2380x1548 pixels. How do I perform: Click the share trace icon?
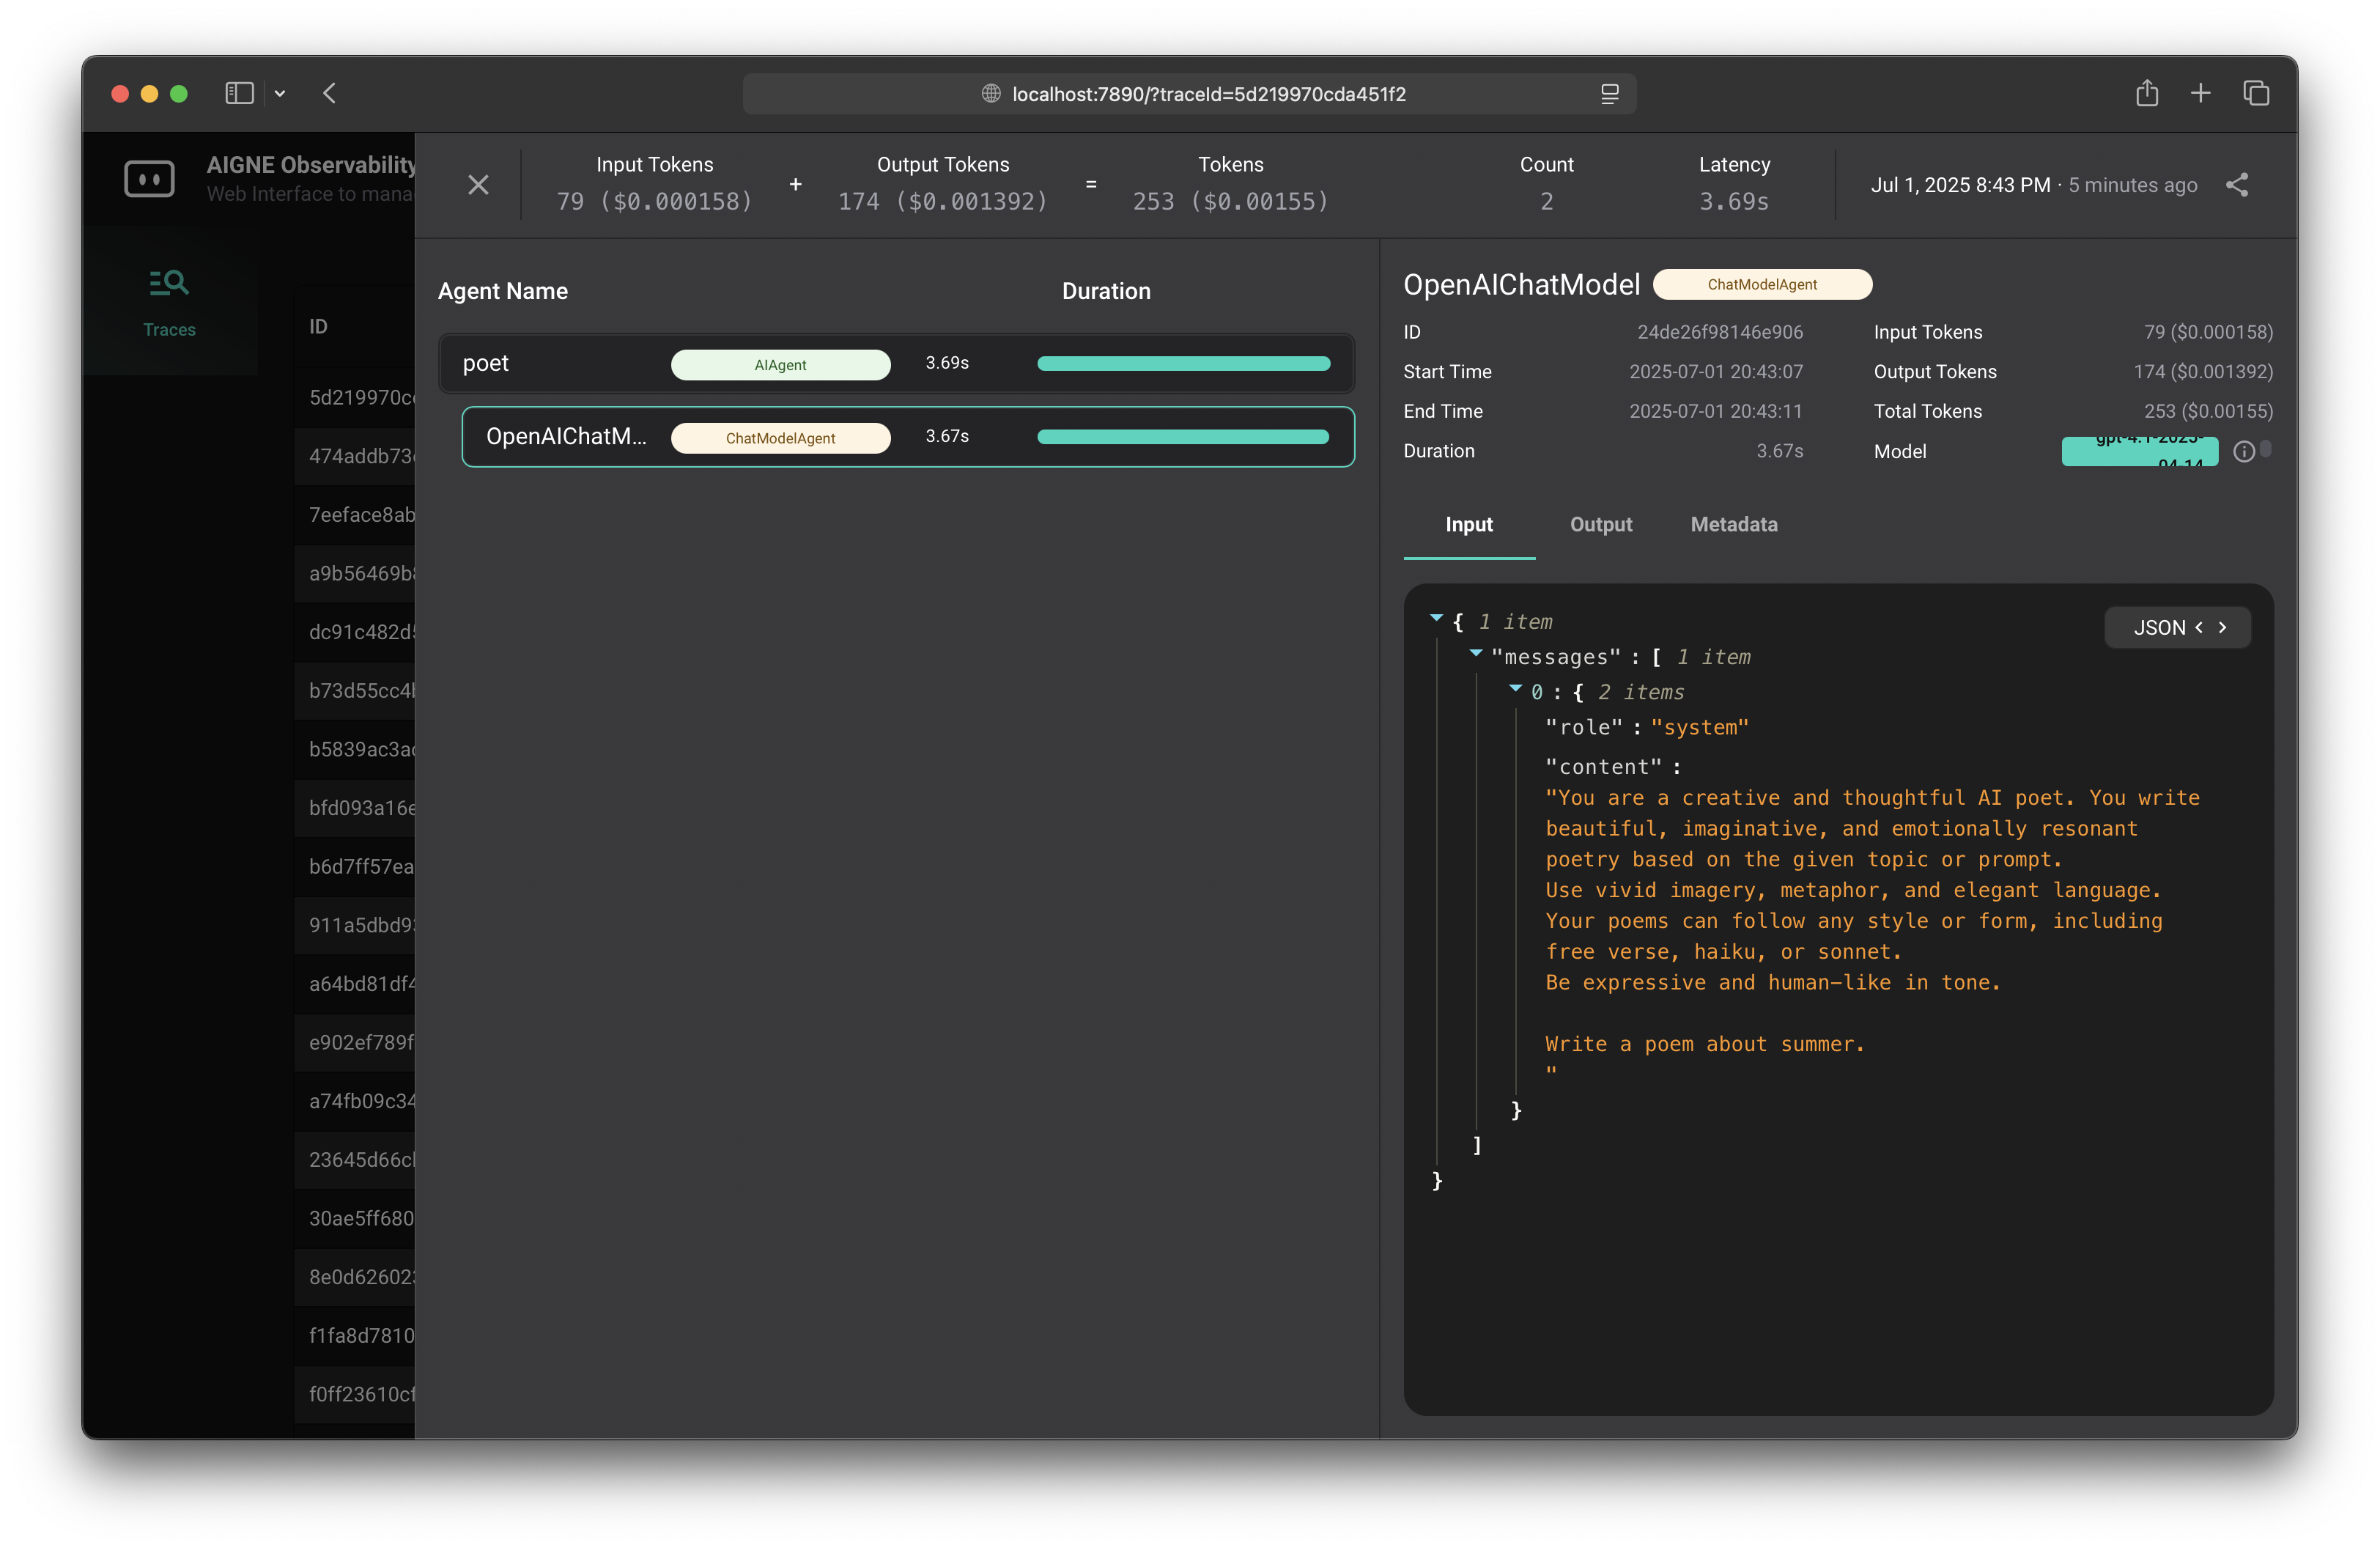click(2237, 185)
